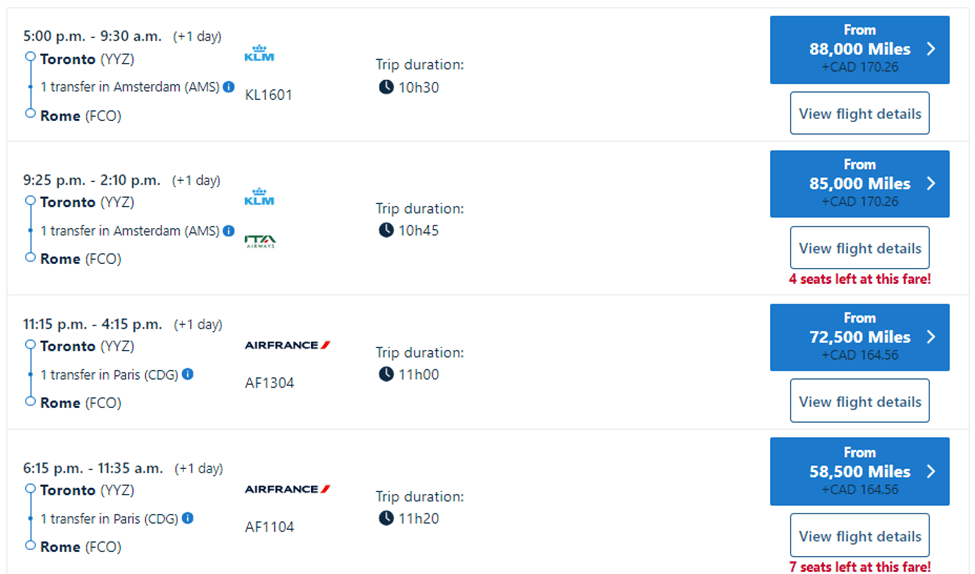Click the KLM logo on flight KL1601
The width and height of the screenshot is (975, 574).
tap(259, 54)
